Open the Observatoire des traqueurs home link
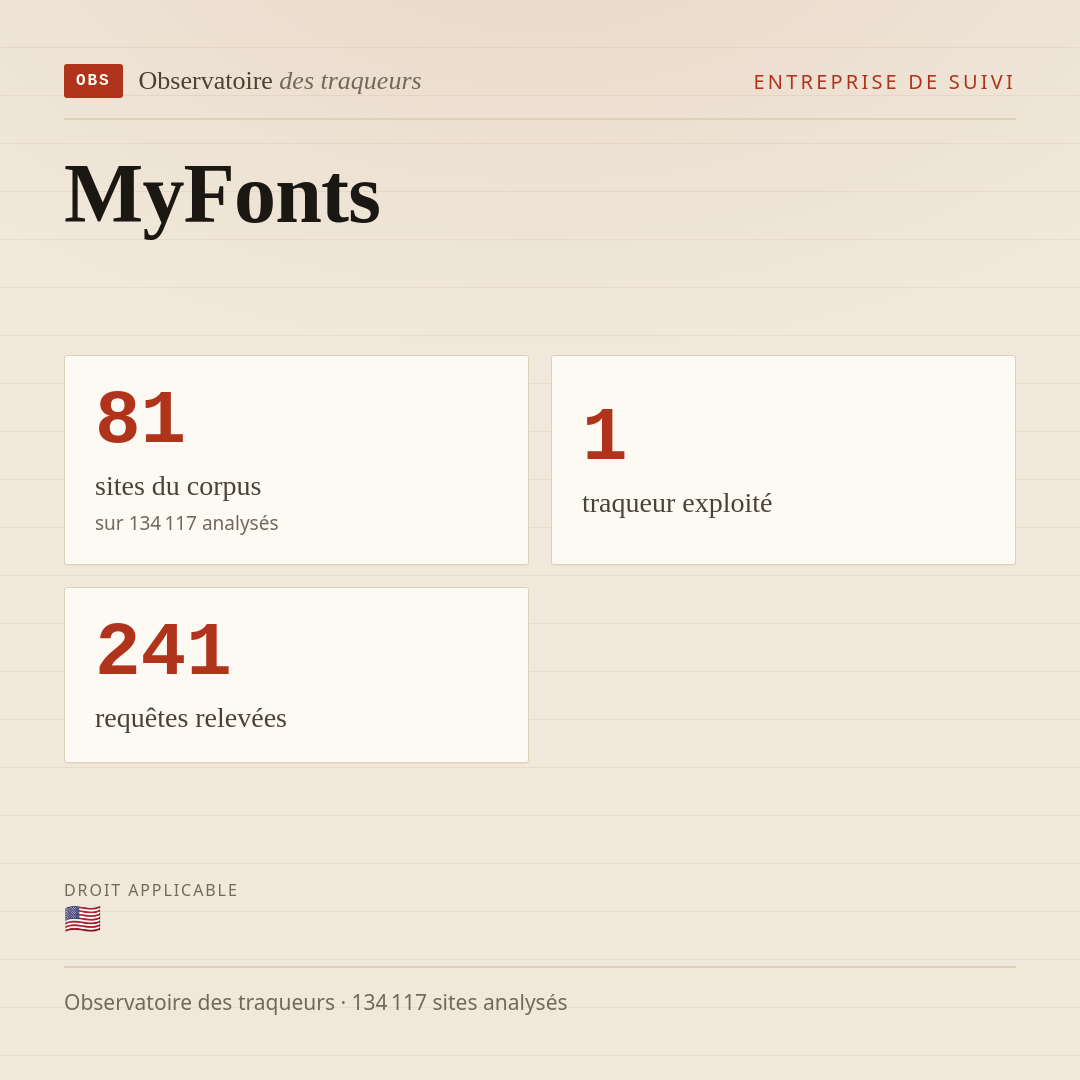 coord(280,81)
